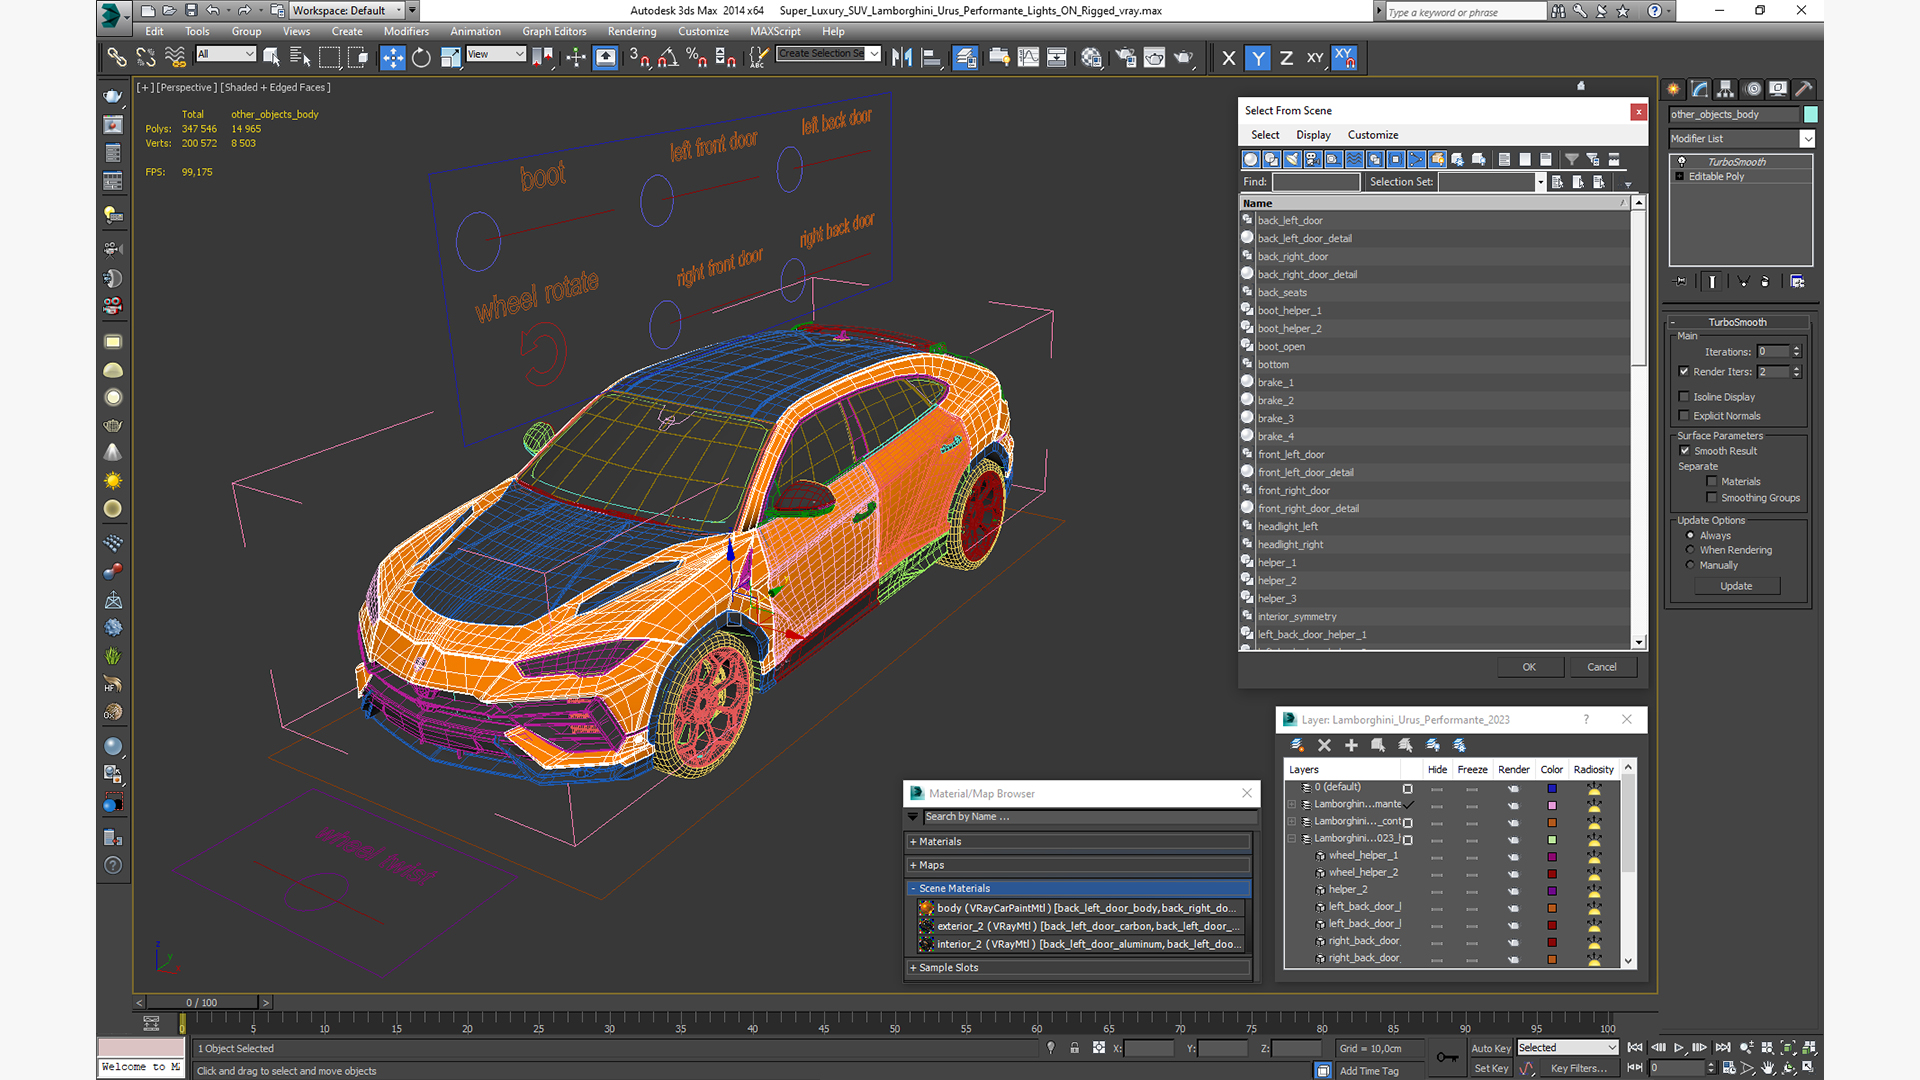
Task: Open the Align tool
Action: click(x=931, y=58)
